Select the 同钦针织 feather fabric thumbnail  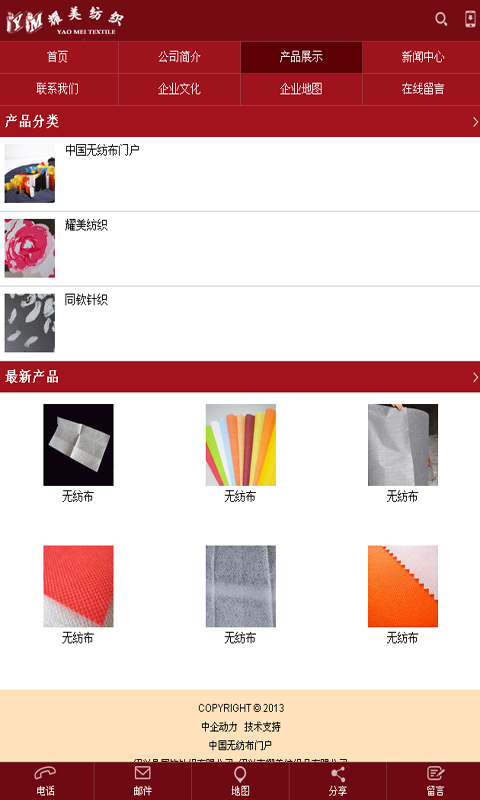[x=30, y=322]
